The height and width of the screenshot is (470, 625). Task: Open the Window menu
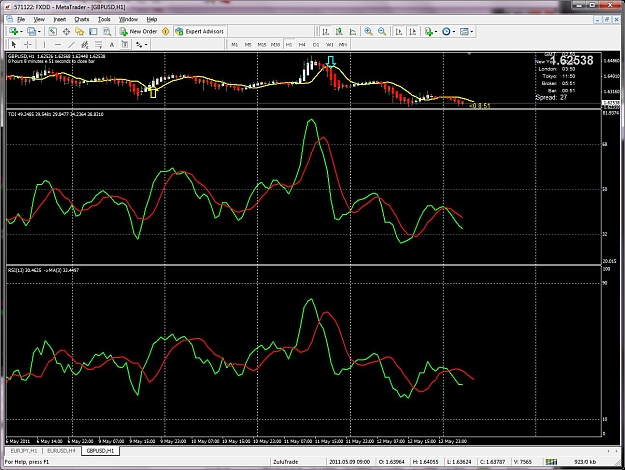[128, 19]
